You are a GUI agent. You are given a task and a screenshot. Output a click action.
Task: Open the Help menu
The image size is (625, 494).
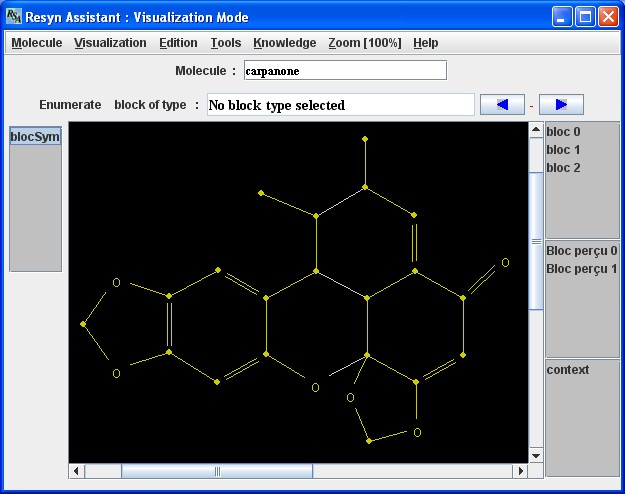click(425, 43)
